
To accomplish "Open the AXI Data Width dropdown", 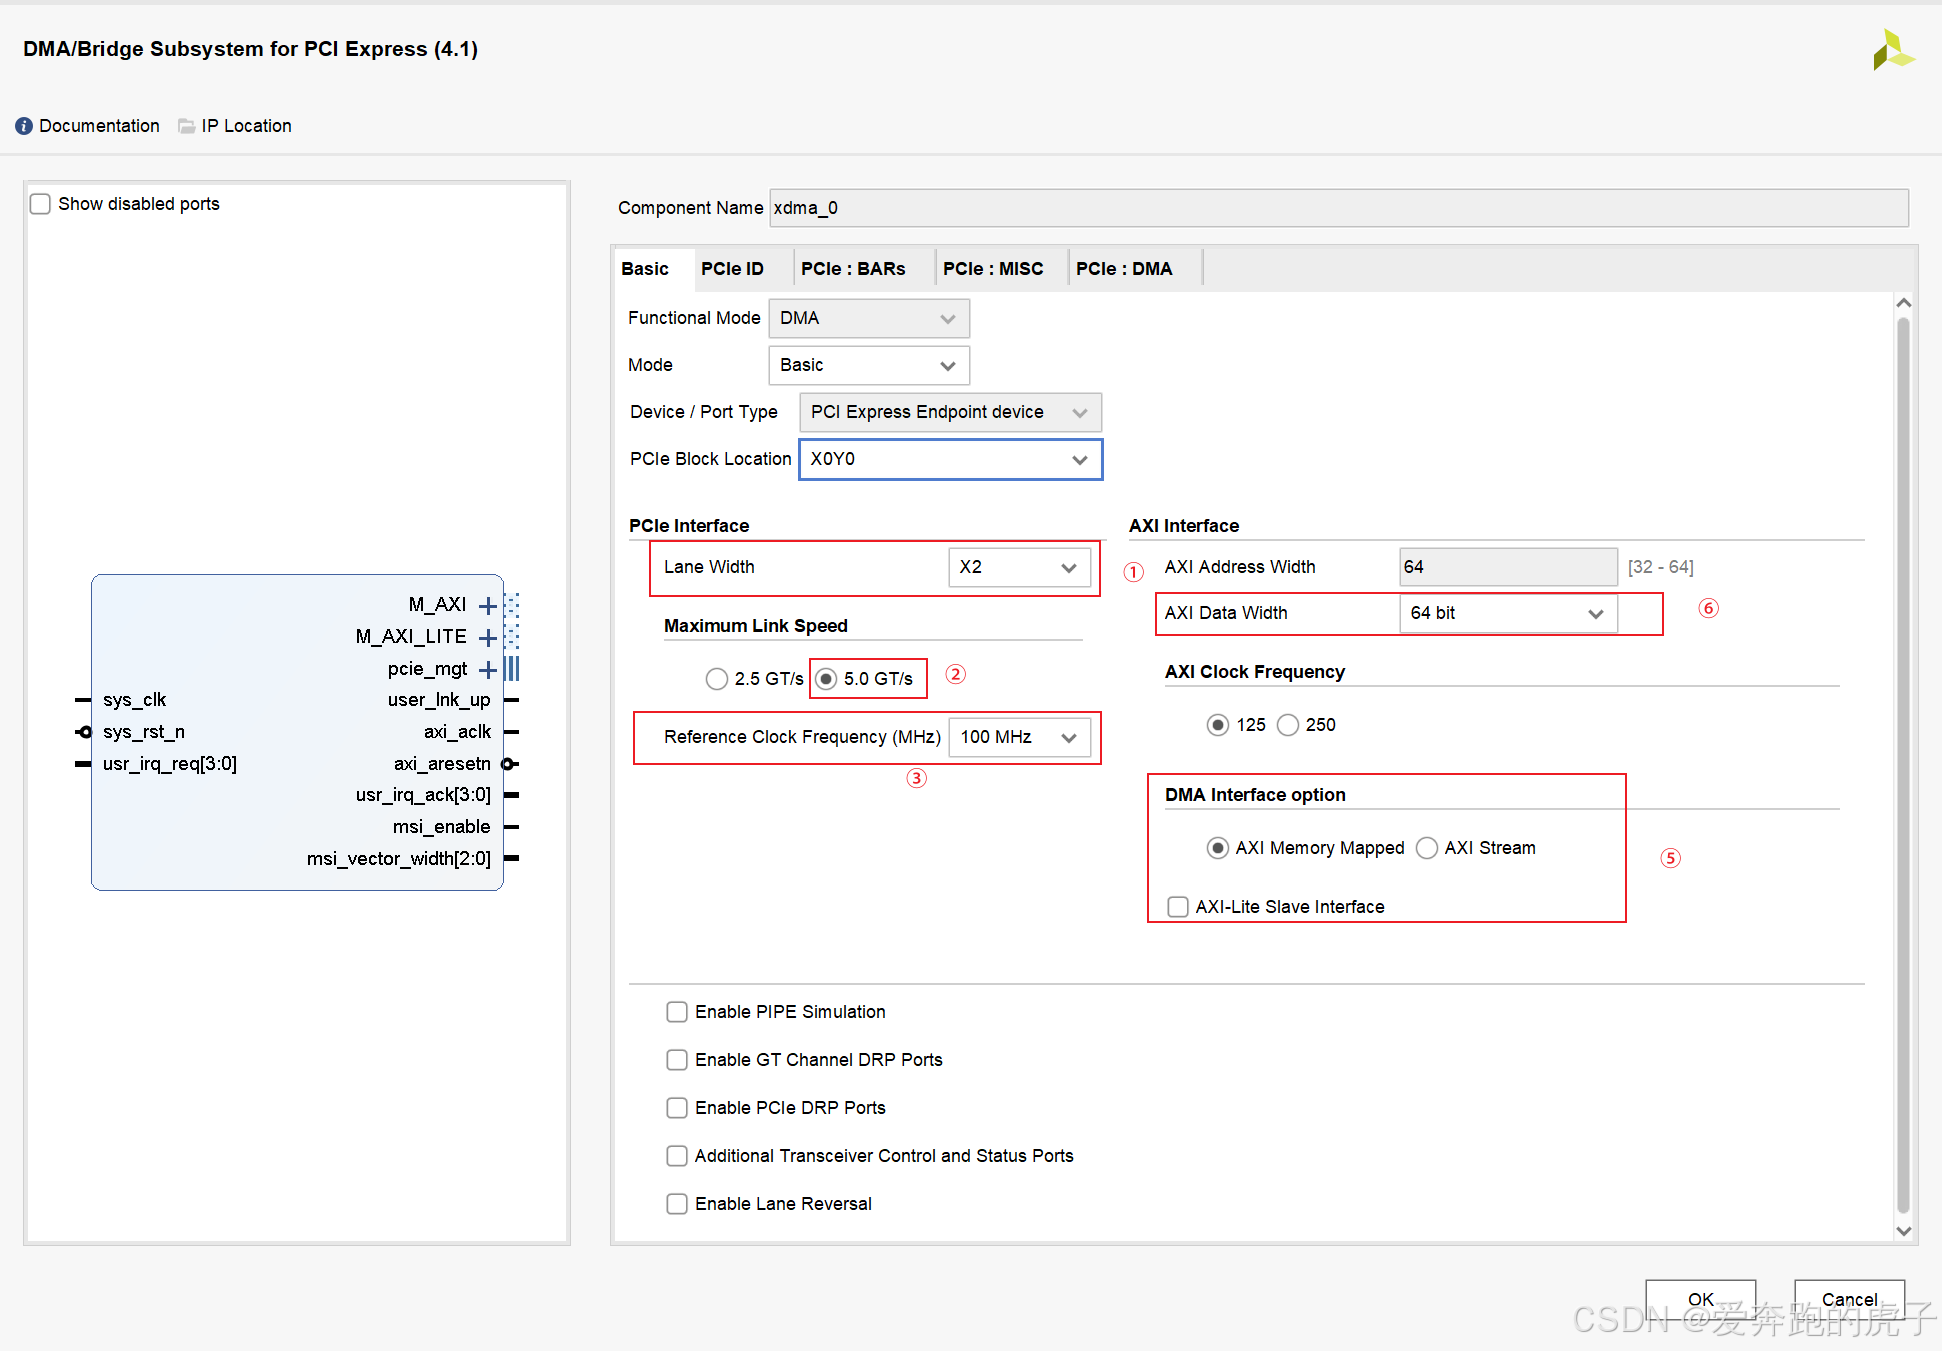I will pos(1507,614).
